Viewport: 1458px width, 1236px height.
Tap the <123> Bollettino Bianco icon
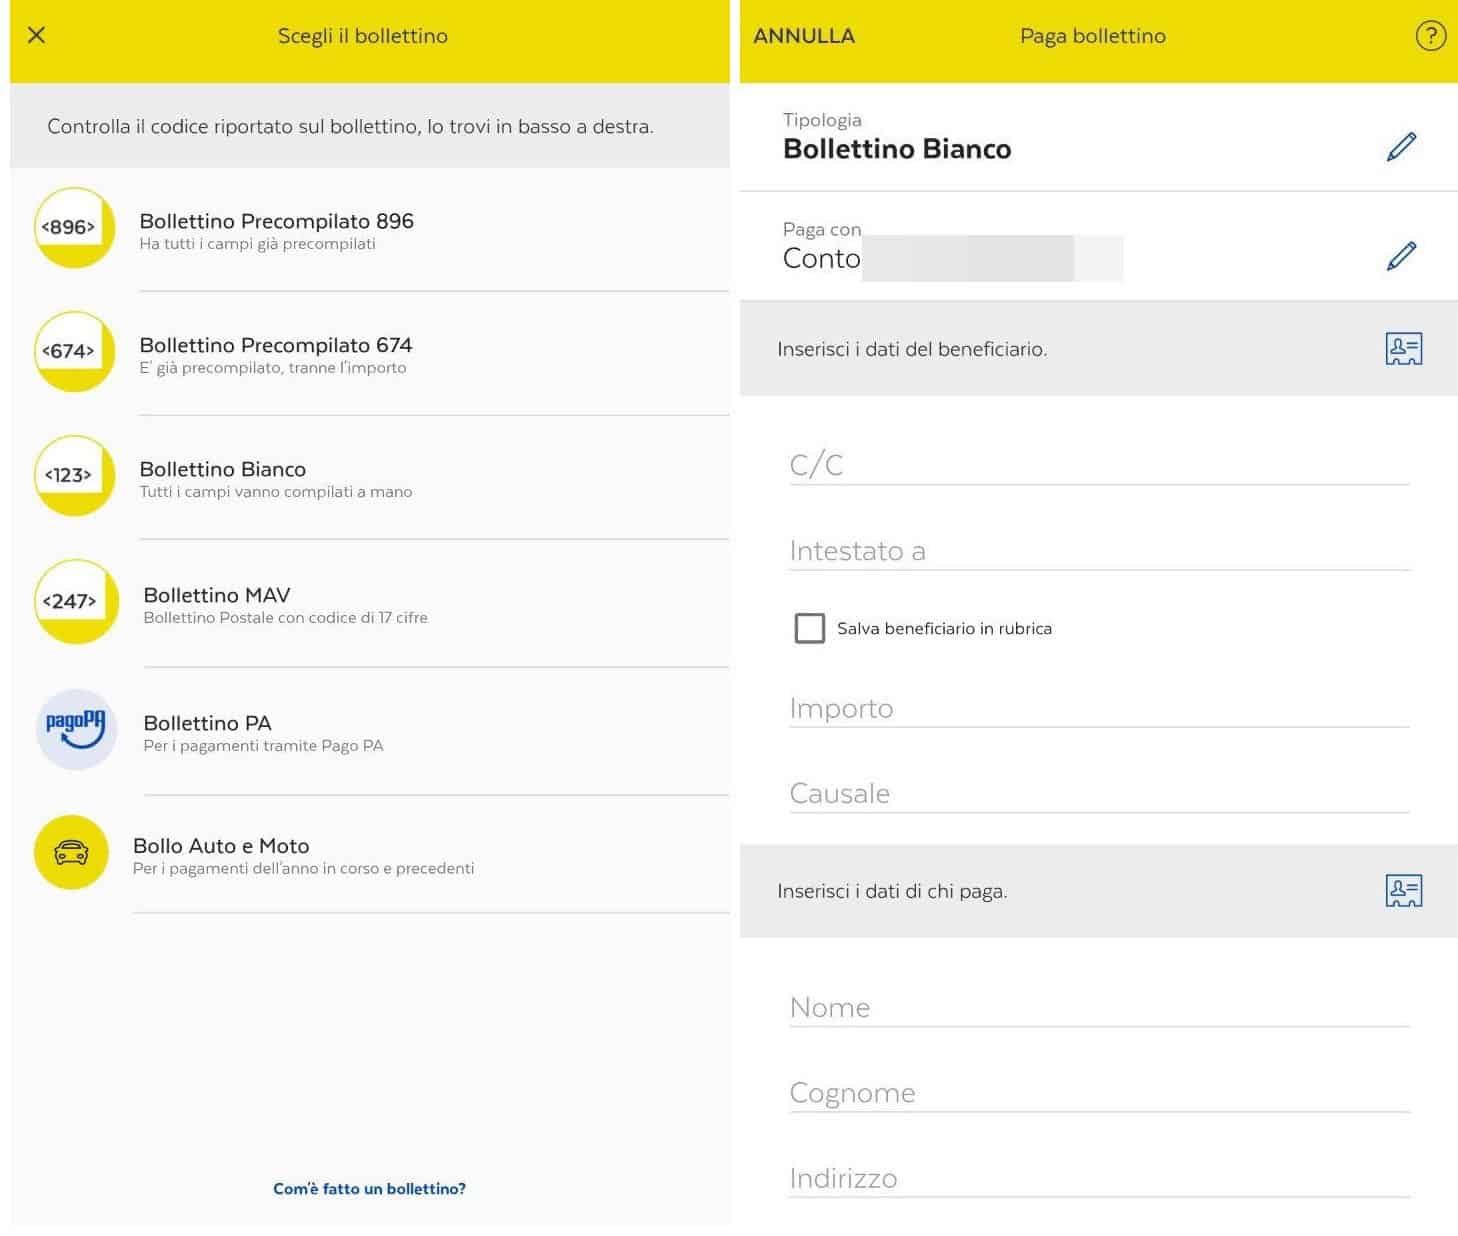(75, 475)
